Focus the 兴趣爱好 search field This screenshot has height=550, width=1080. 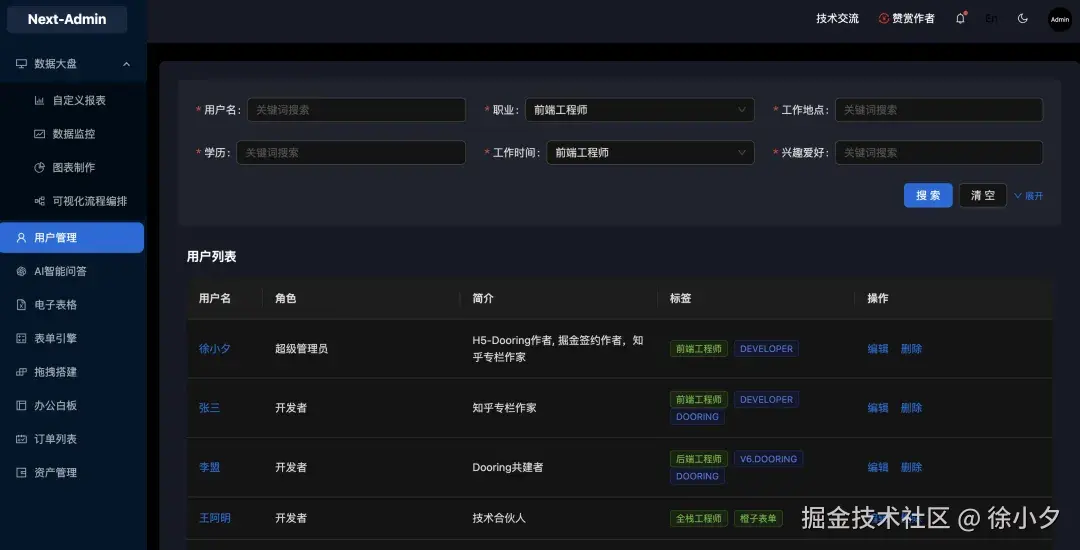coord(939,153)
